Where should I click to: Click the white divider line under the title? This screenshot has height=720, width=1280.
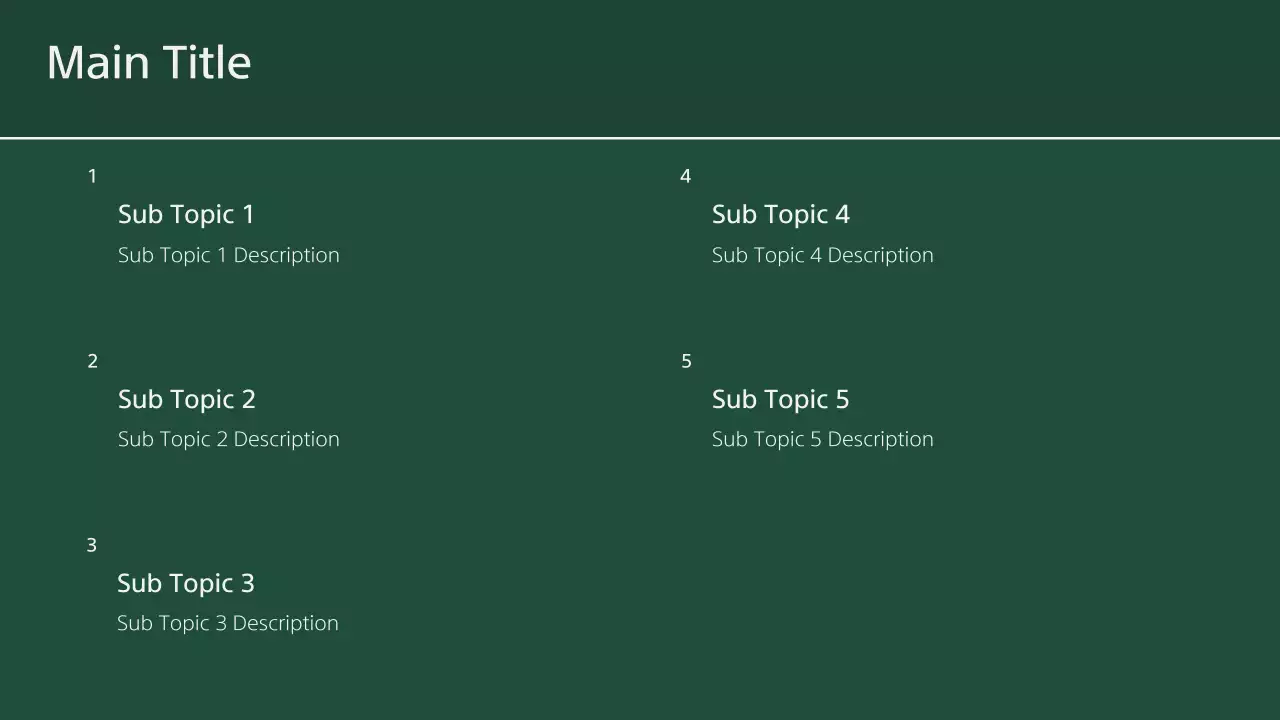640,138
